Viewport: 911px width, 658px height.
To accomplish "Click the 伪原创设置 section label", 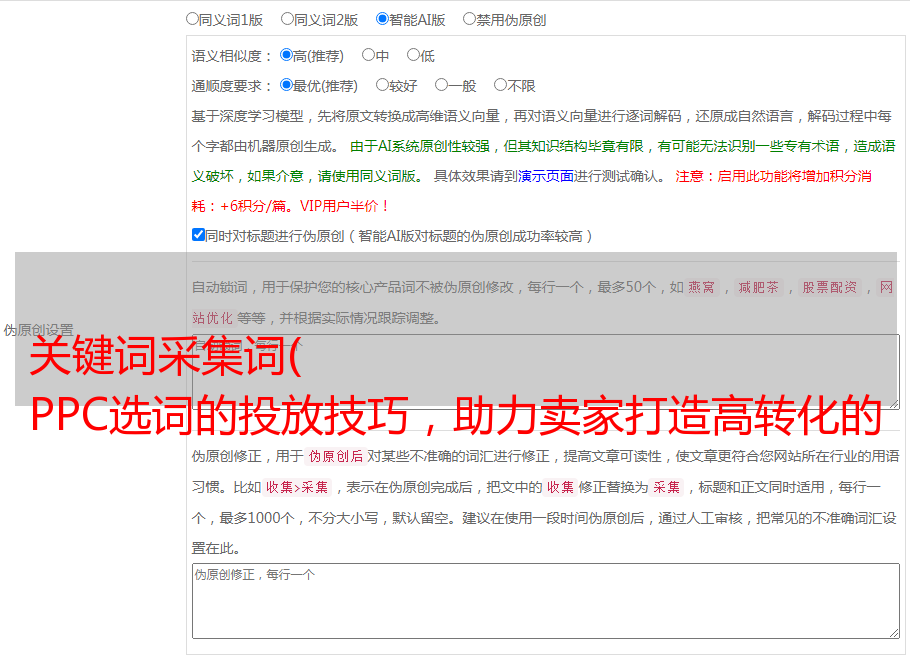I will [38, 330].
